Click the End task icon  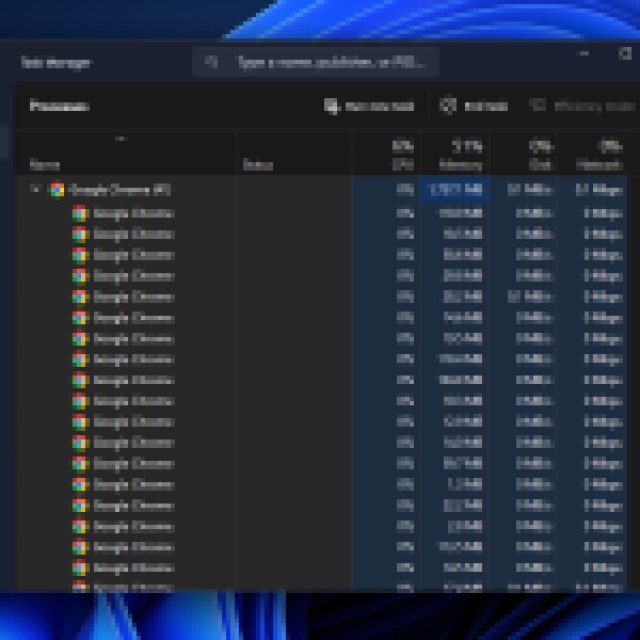(x=448, y=106)
